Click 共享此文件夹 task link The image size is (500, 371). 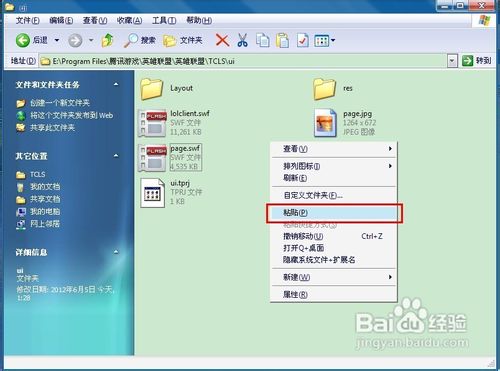click(x=53, y=128)
